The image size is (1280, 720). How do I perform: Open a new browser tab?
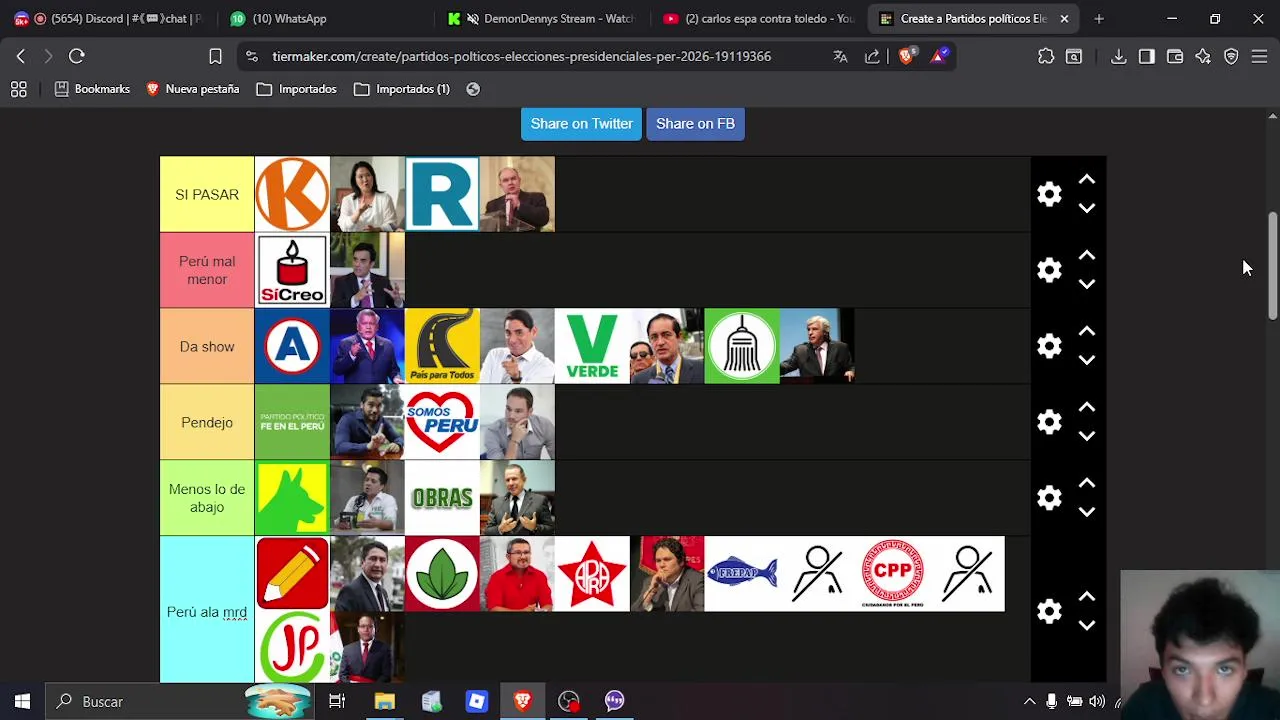pos(1099,18)
